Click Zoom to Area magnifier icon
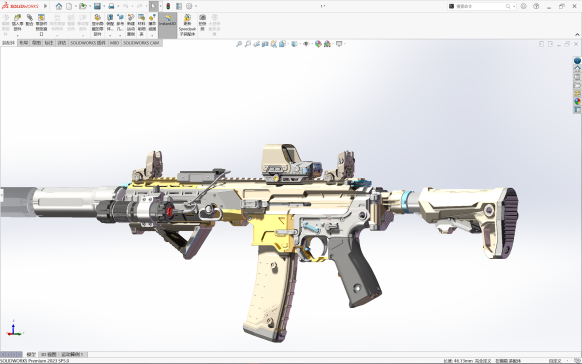This screenshot has width=582, height=364. [x=248, y=44]
